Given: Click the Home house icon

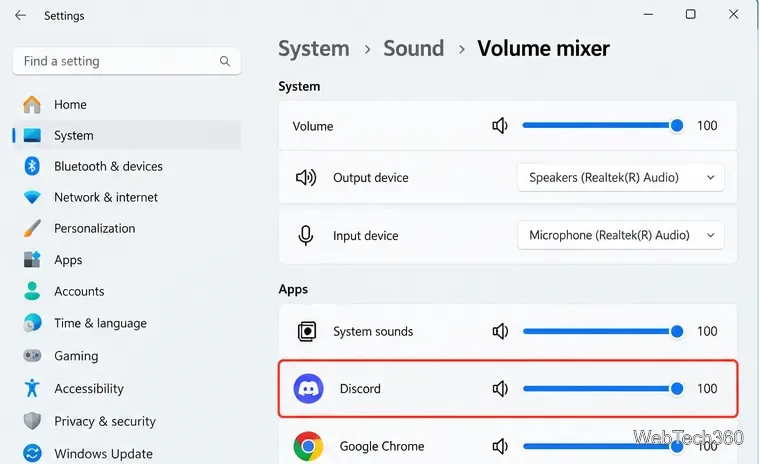Looking at the screenshot, I should click(32, 104).
